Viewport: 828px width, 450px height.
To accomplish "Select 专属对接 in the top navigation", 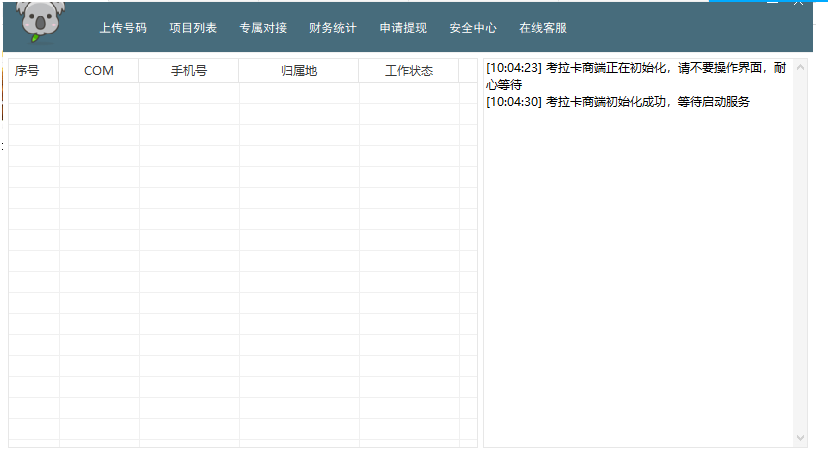I will tap(263, 28).
